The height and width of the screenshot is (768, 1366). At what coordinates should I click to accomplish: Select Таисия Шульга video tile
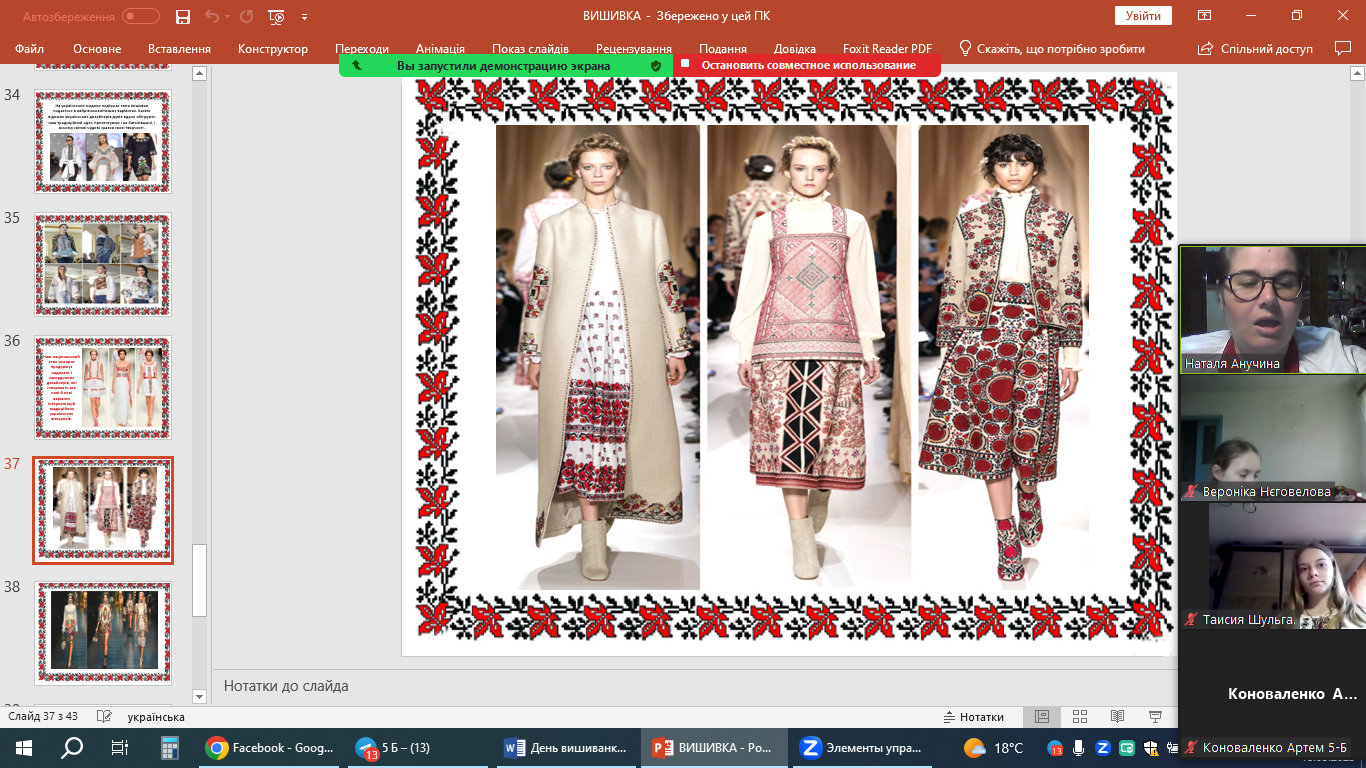pyautogui.click(x=1272, y=566)
